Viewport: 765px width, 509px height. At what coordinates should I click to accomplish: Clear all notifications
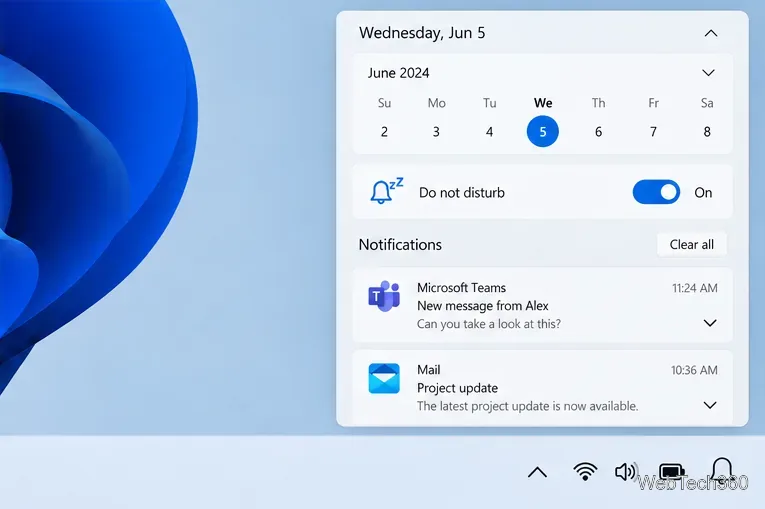[x=691, y=244]
